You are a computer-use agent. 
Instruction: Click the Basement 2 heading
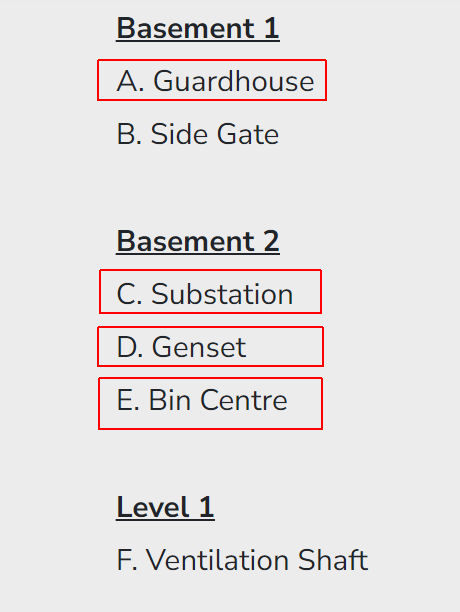click(x=198, y=241)
